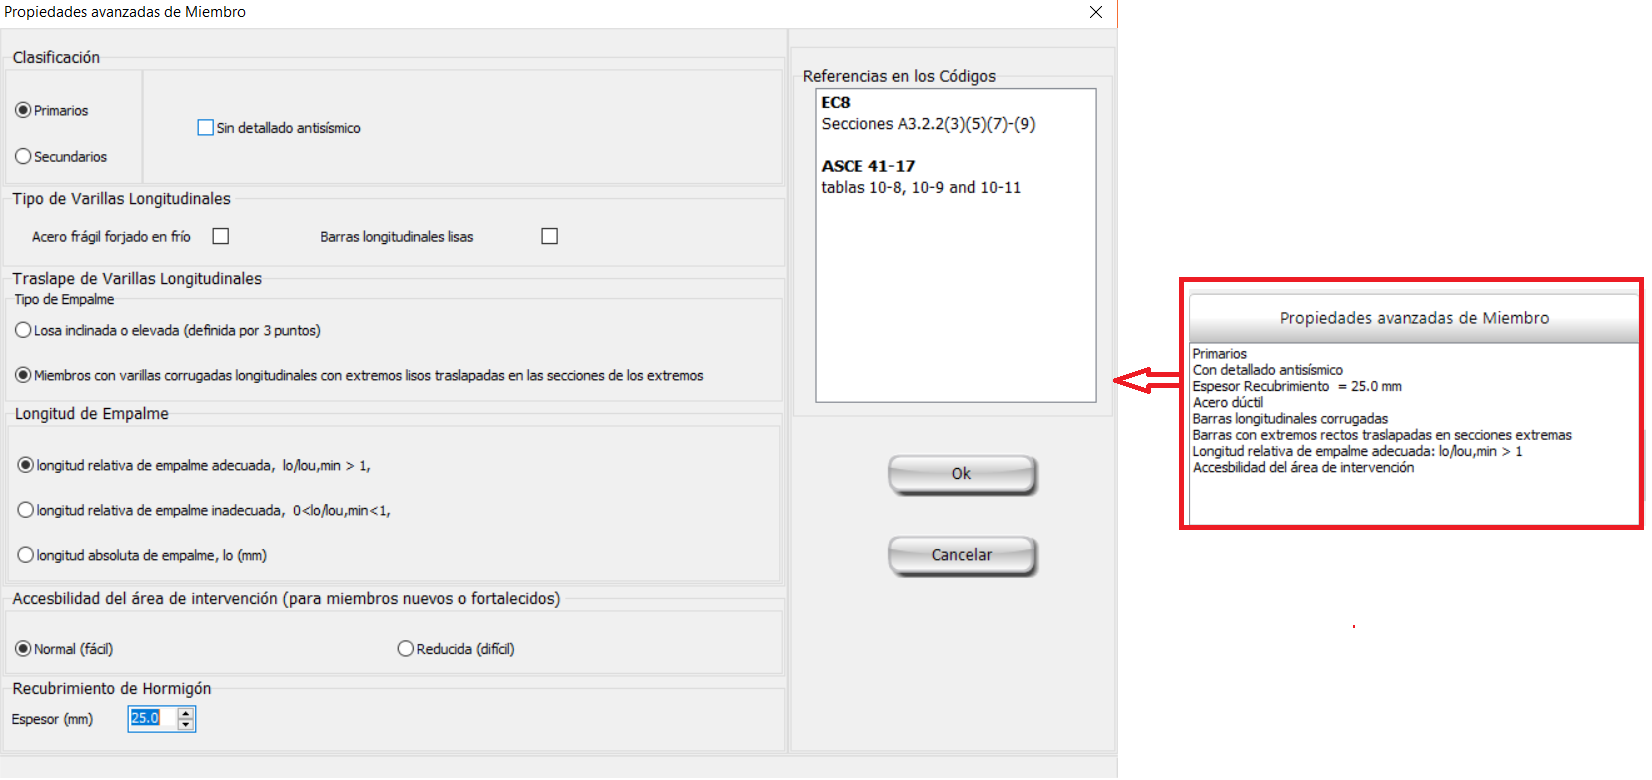This screenshot has width=1652, height=780.
Task: Select the Secundarios classification option
Action: pyautogui.click(x=23, y=156)
